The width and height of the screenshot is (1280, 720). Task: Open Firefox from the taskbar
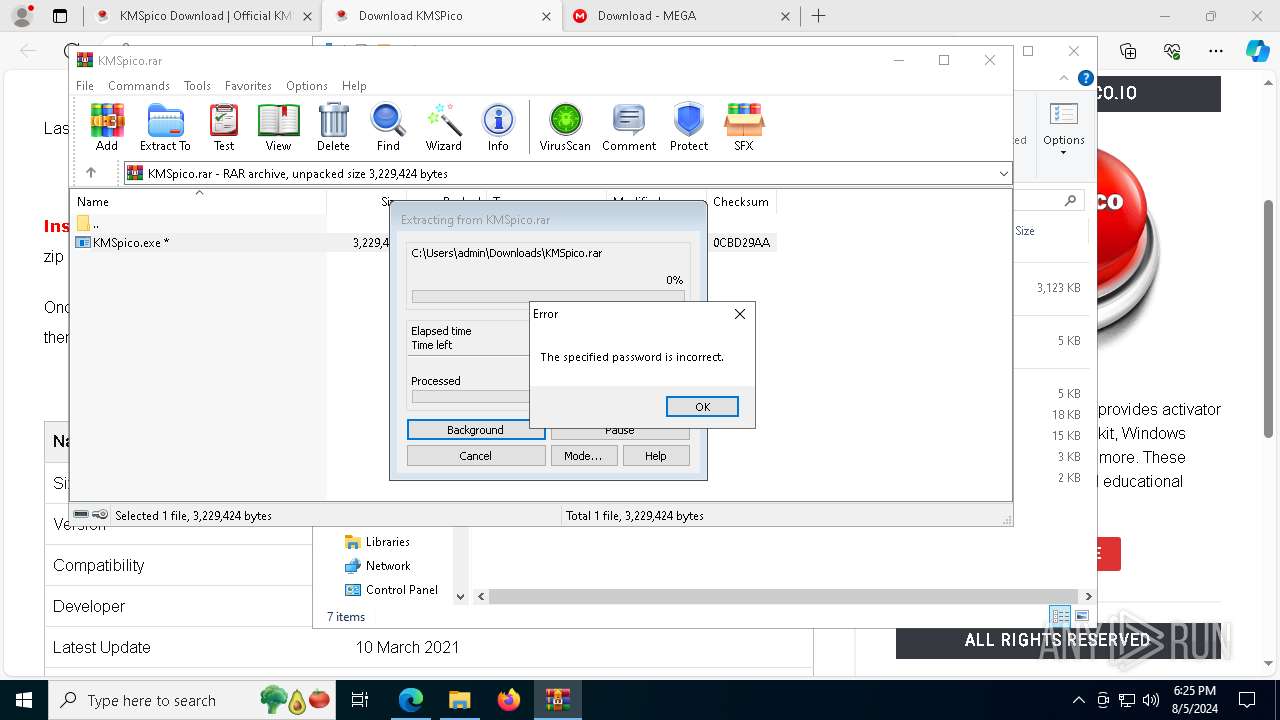click(x=508, y=700)
